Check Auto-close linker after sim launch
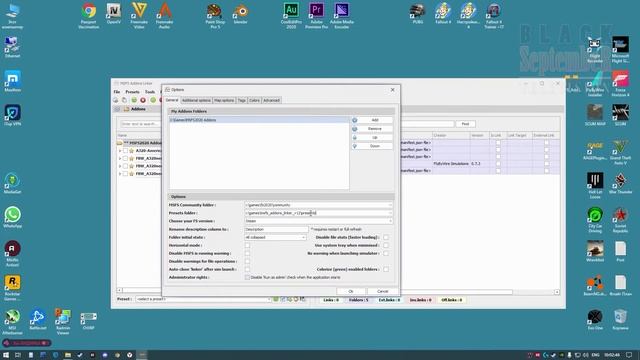640x360 pixels. tap(247, 269)
